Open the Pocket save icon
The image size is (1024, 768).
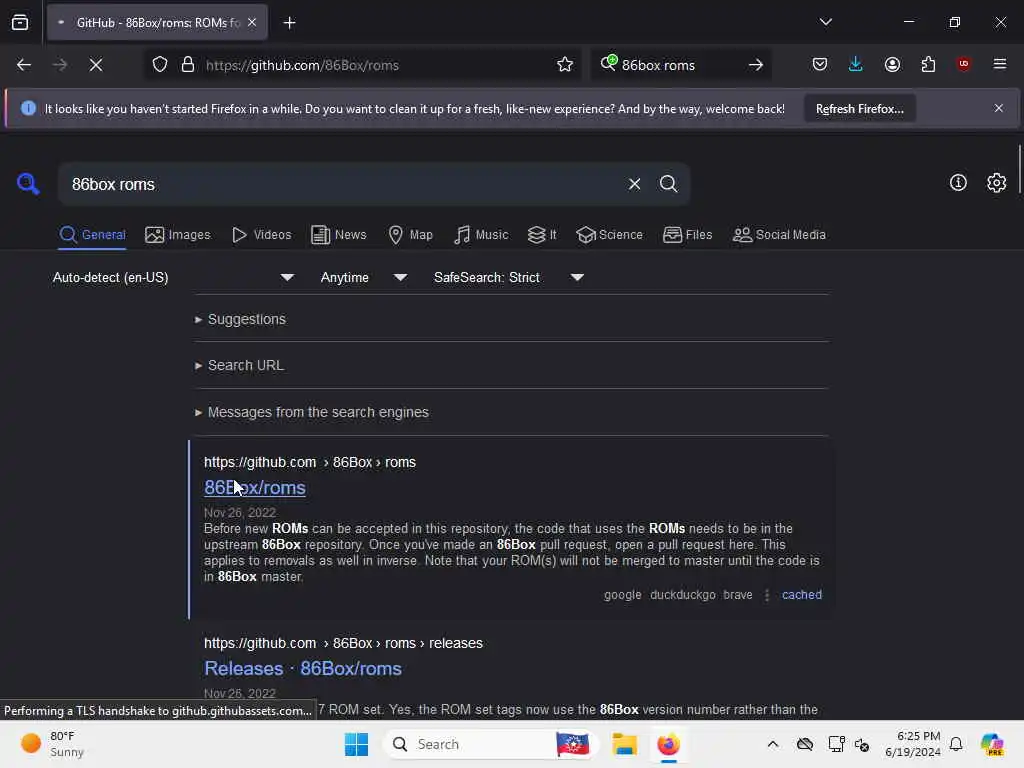point(820,64)
